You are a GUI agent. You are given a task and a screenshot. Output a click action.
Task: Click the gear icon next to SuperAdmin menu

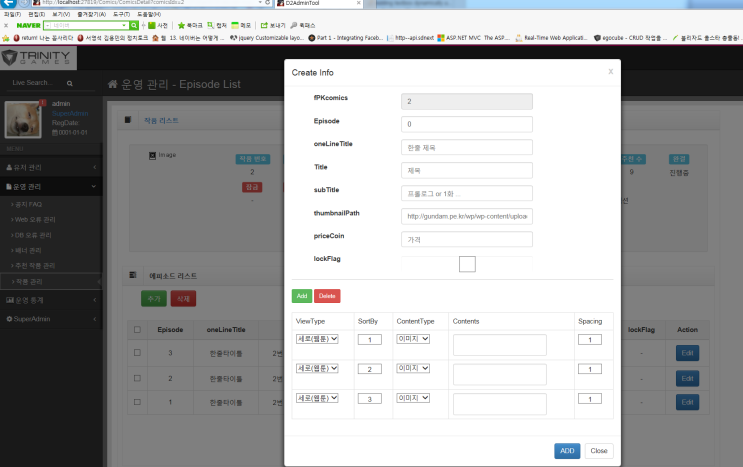click(9, 319)
